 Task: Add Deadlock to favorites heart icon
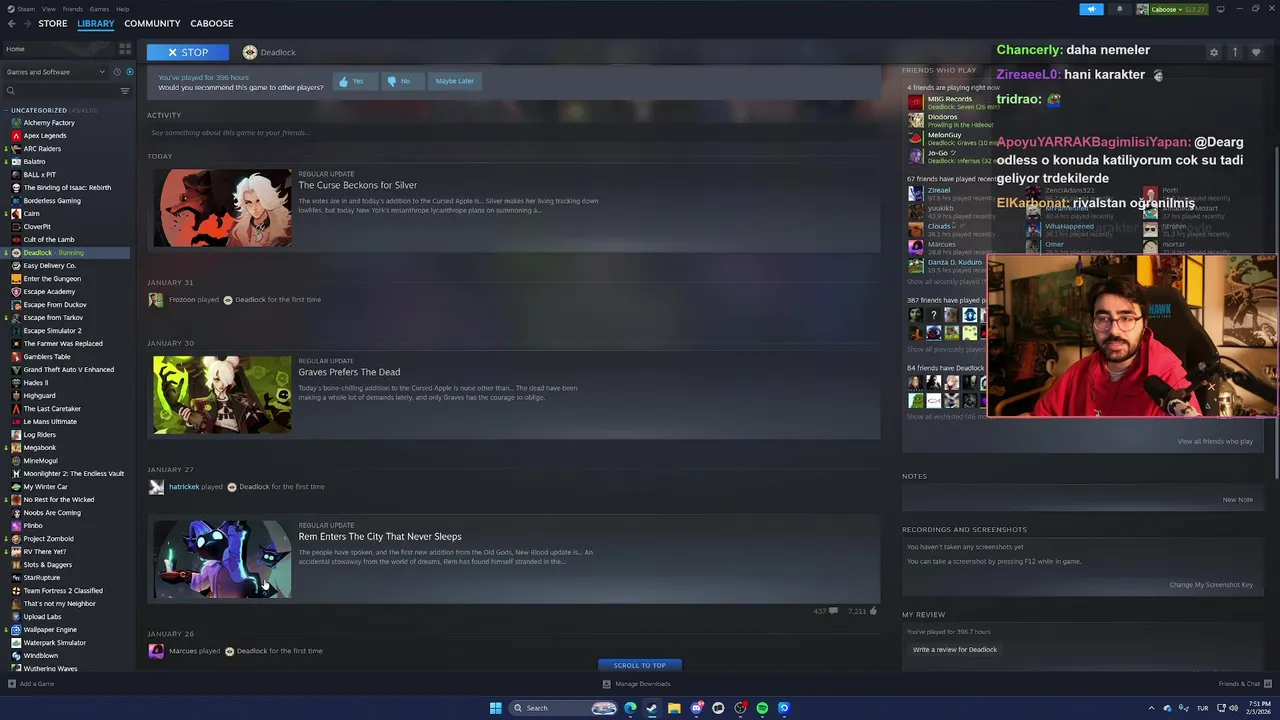tap(1256, 52)
